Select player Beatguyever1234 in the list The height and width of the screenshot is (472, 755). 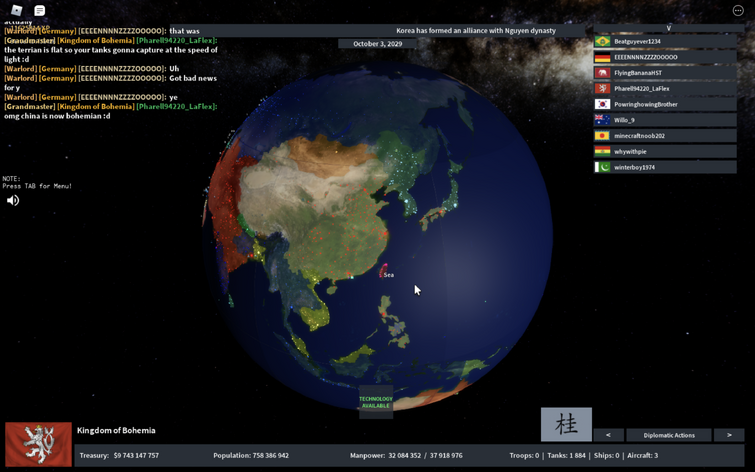pos(665,41)
